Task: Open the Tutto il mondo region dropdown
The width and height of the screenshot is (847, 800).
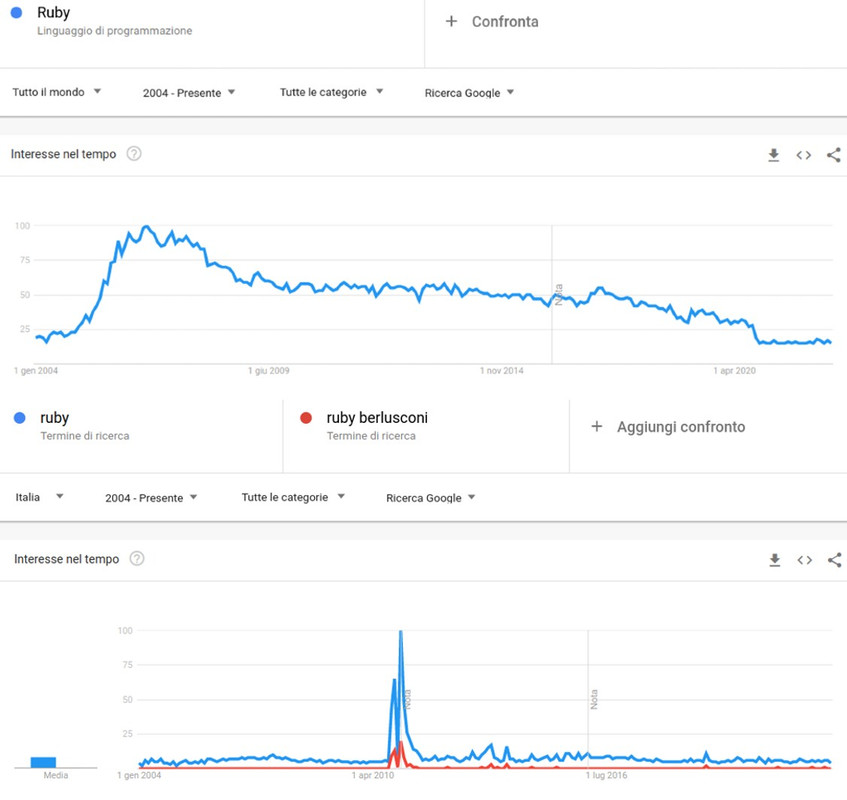Action: [x=57, y=92]
